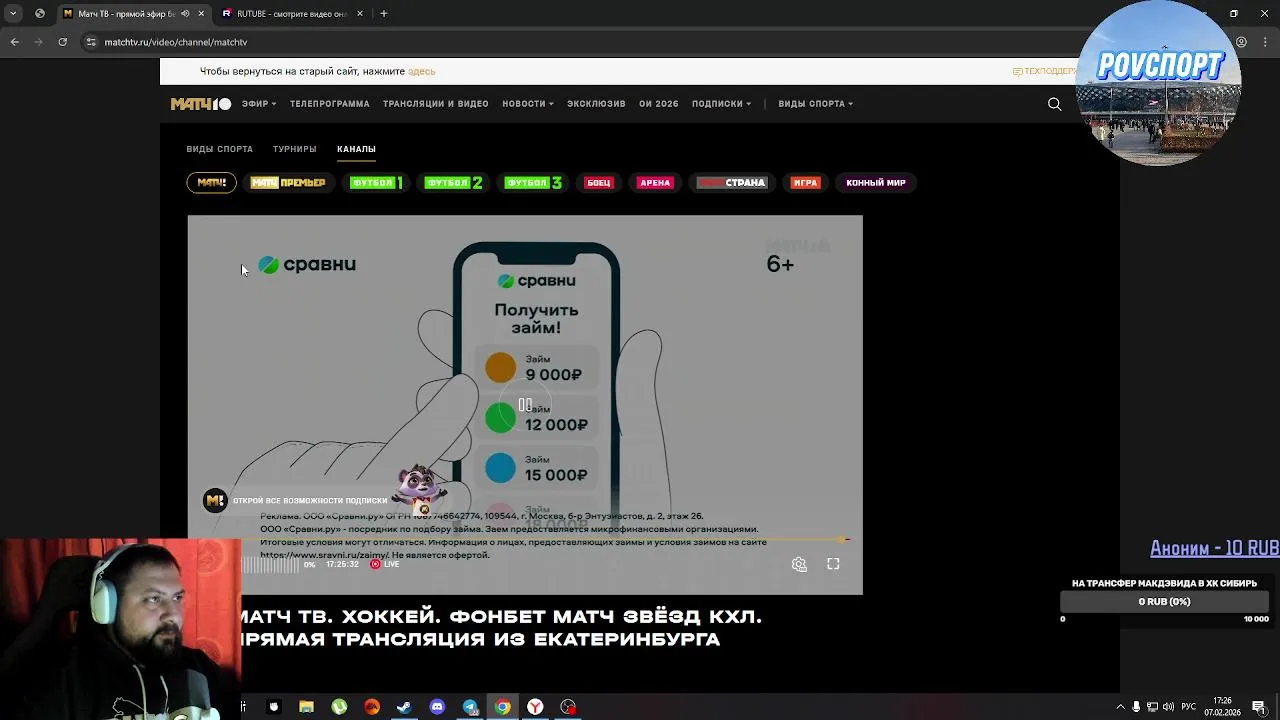Screen dimensions: 1280x720
Task: Select the ИГРА channel
Action: point(805,183)
